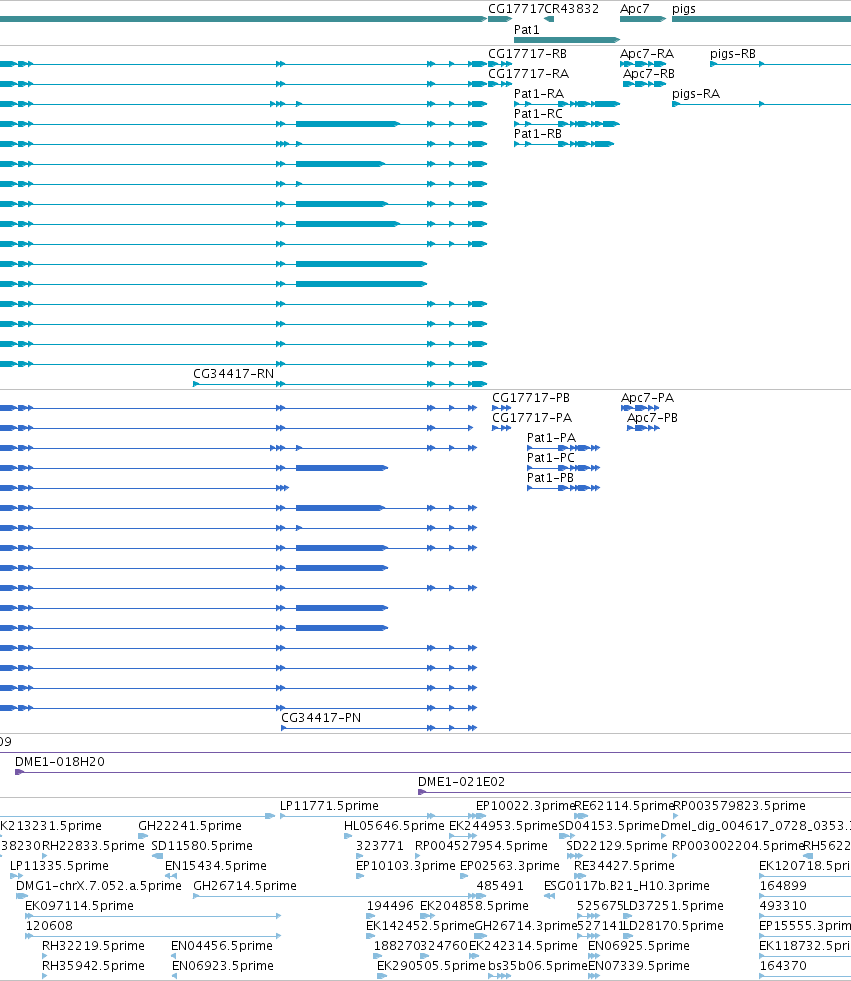Screen dimensions: 851x981
Task: Click EST EK097114.5prime
Action: 79,906
